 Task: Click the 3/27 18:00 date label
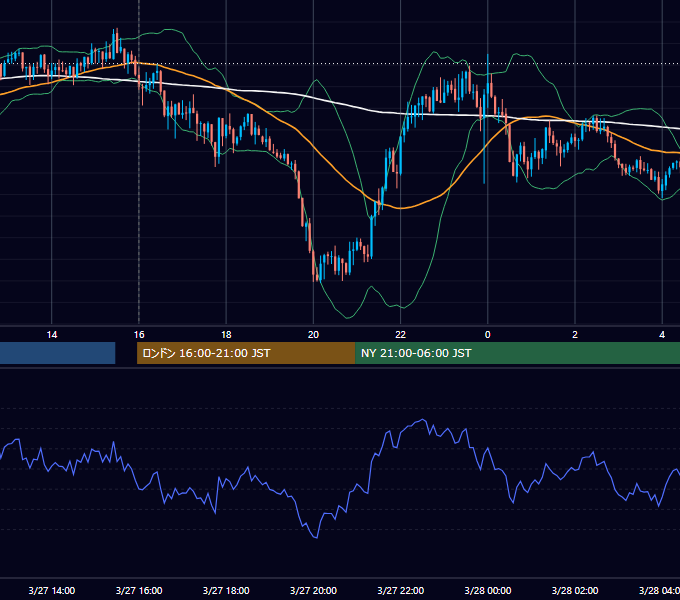[226, 590]
